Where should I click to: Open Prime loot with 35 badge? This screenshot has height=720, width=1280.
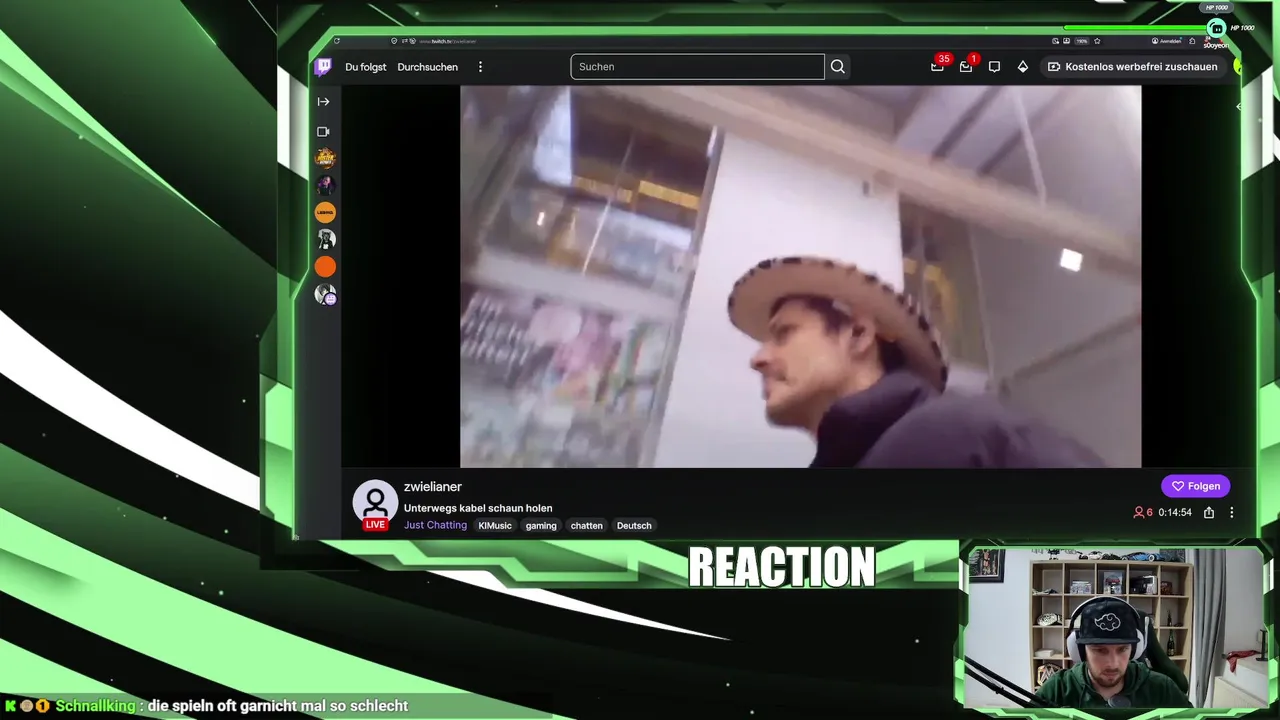pyautogui.click(x=937, y=66)
